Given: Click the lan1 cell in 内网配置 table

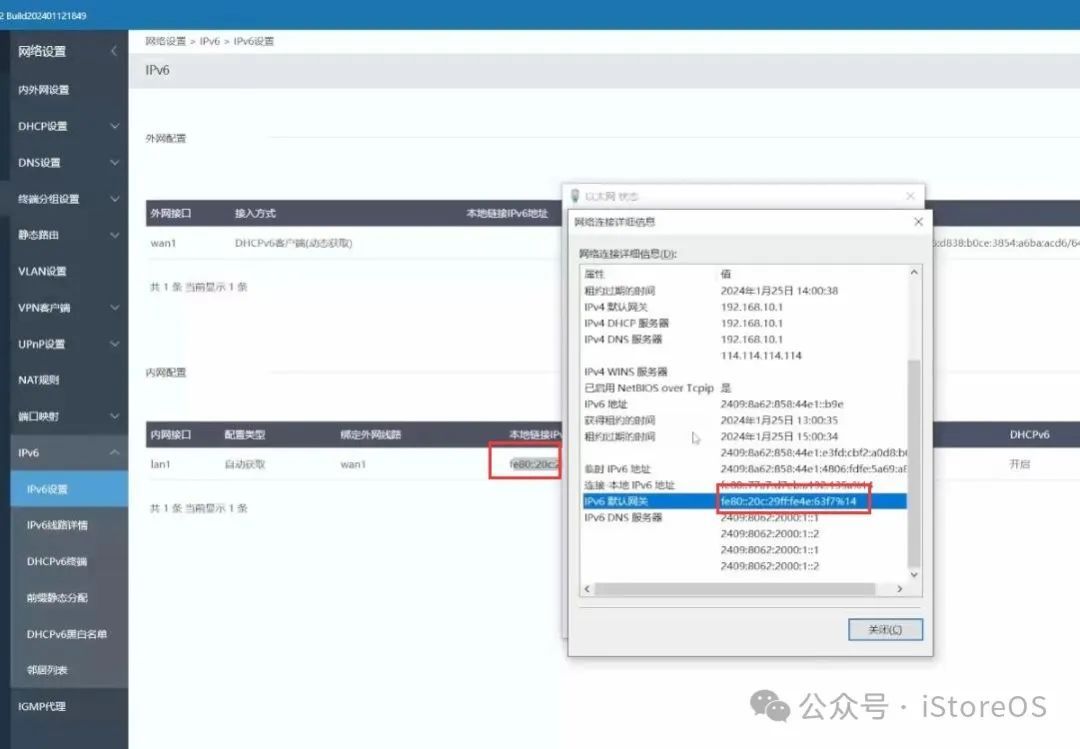Looking at the screenshot, I should 160,464.
